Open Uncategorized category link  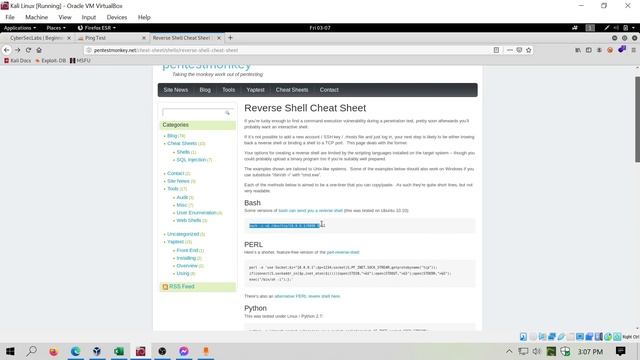click(183, 234)
